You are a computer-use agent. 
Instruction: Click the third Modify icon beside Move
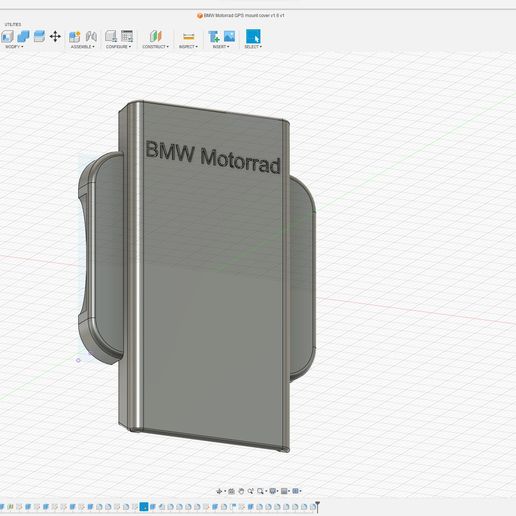(39, 36)
